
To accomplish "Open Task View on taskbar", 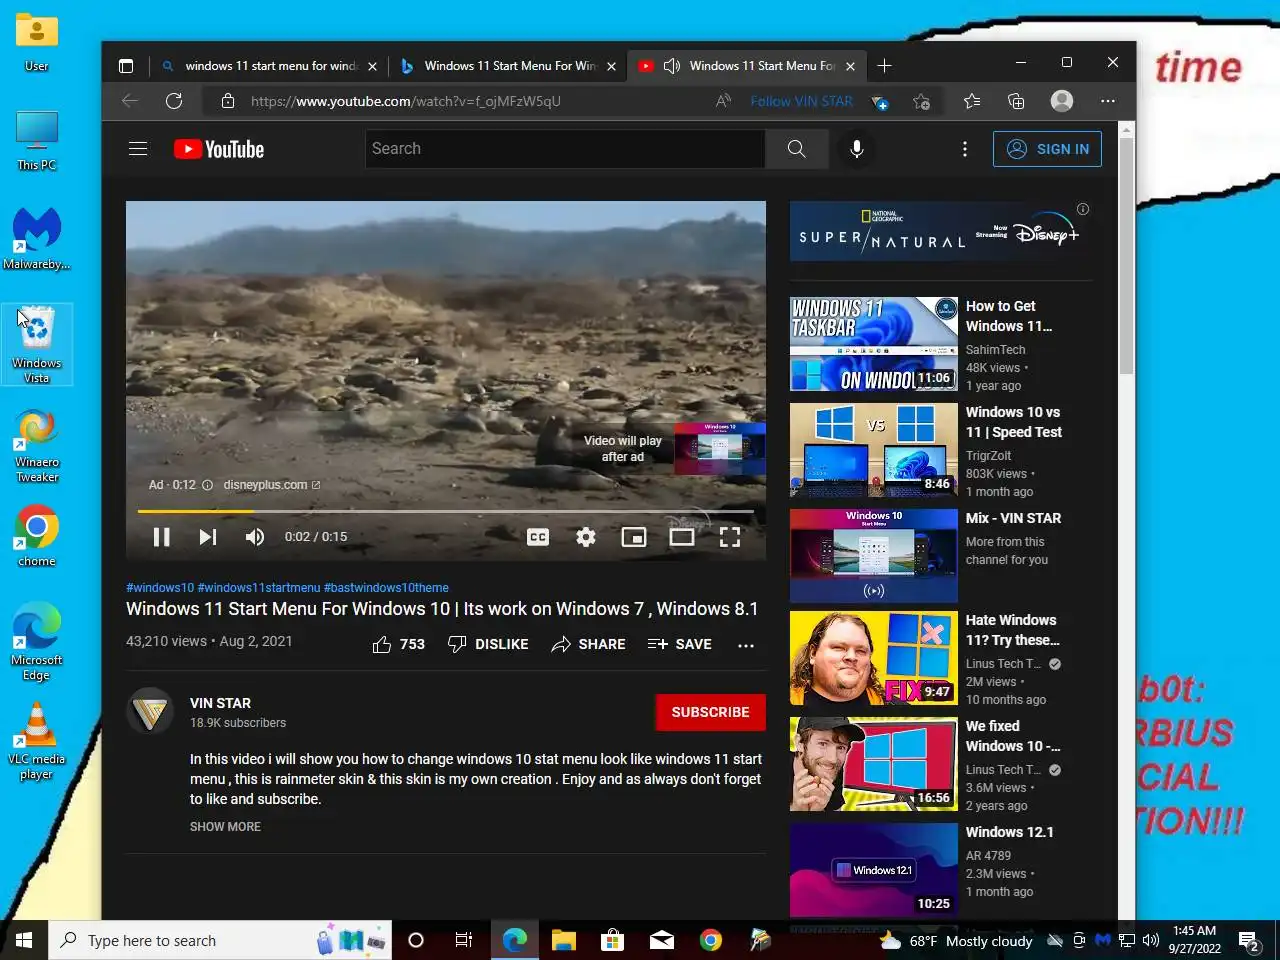I will [464, 940].
